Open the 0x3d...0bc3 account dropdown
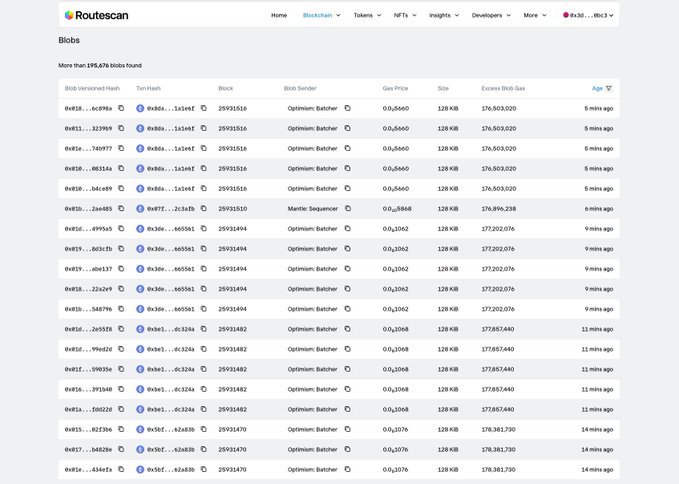The width and height of the screenshot is (679, 484). click(x=588, y=15)
